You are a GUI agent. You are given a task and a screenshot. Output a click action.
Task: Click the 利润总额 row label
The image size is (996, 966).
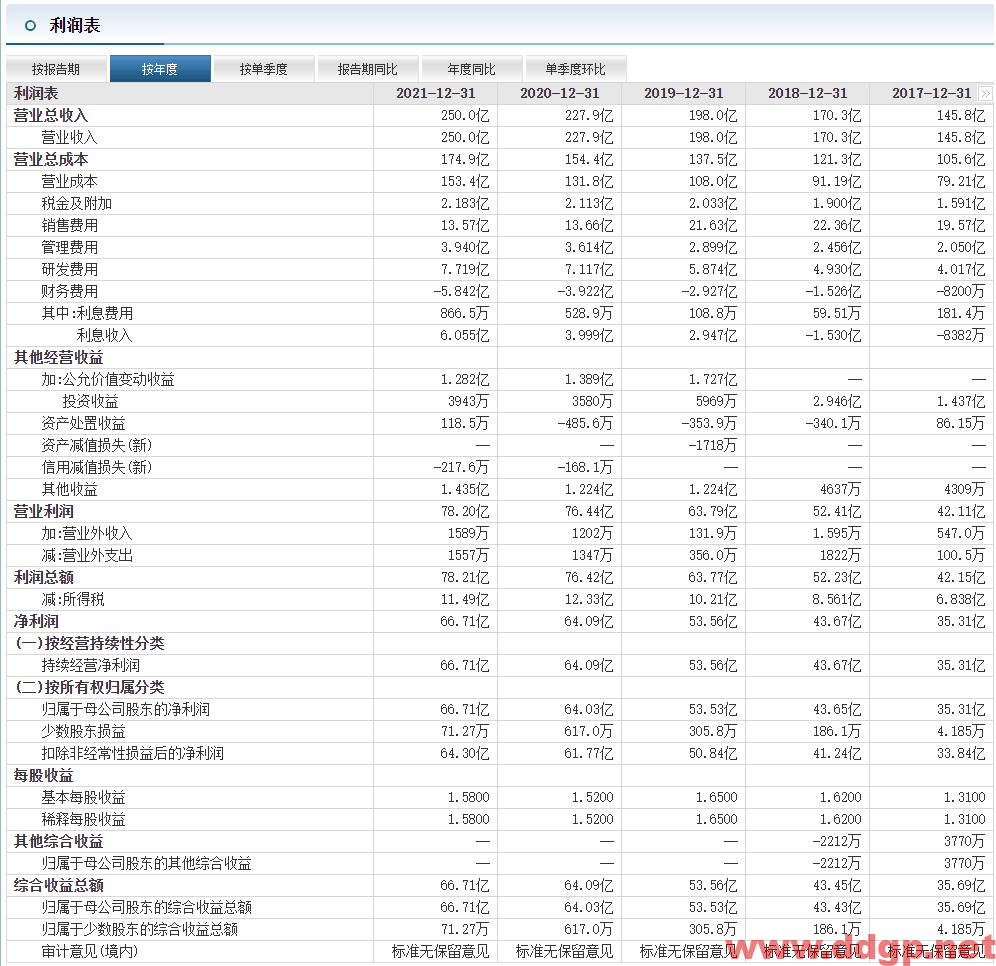pos(44,578)
